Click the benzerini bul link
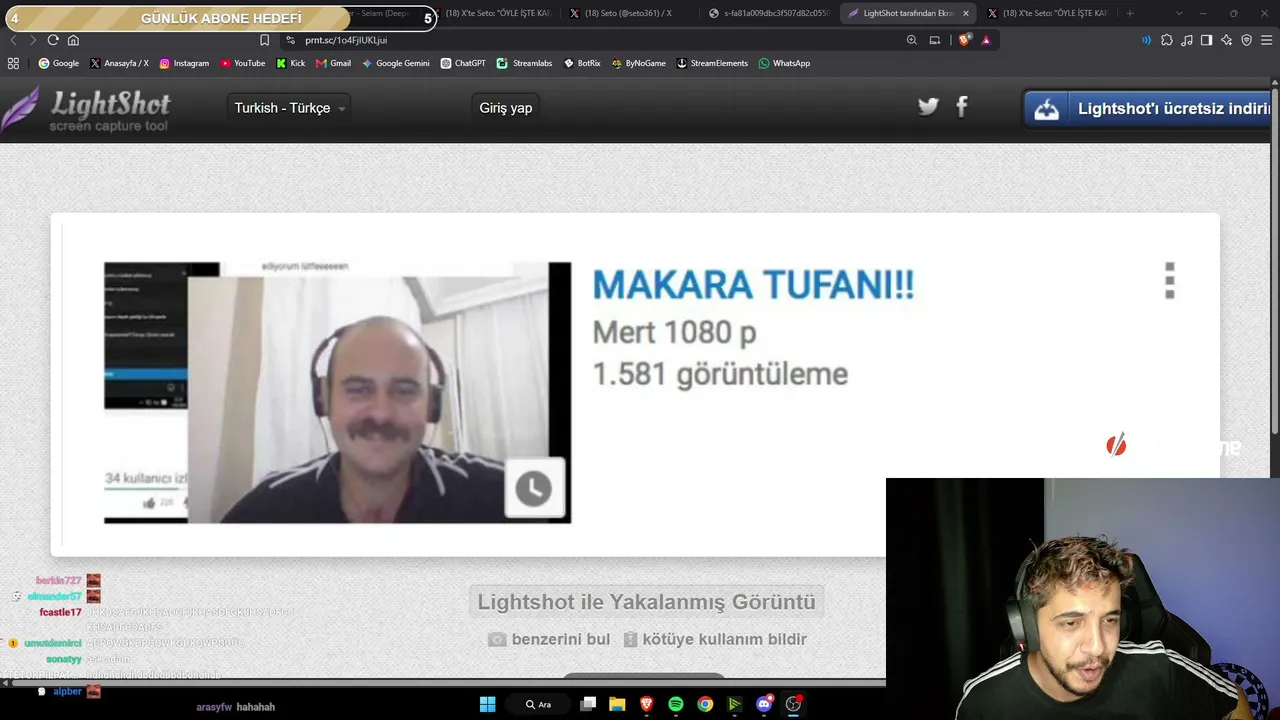The image size is (1280, 720). click(x=549, y=639)
